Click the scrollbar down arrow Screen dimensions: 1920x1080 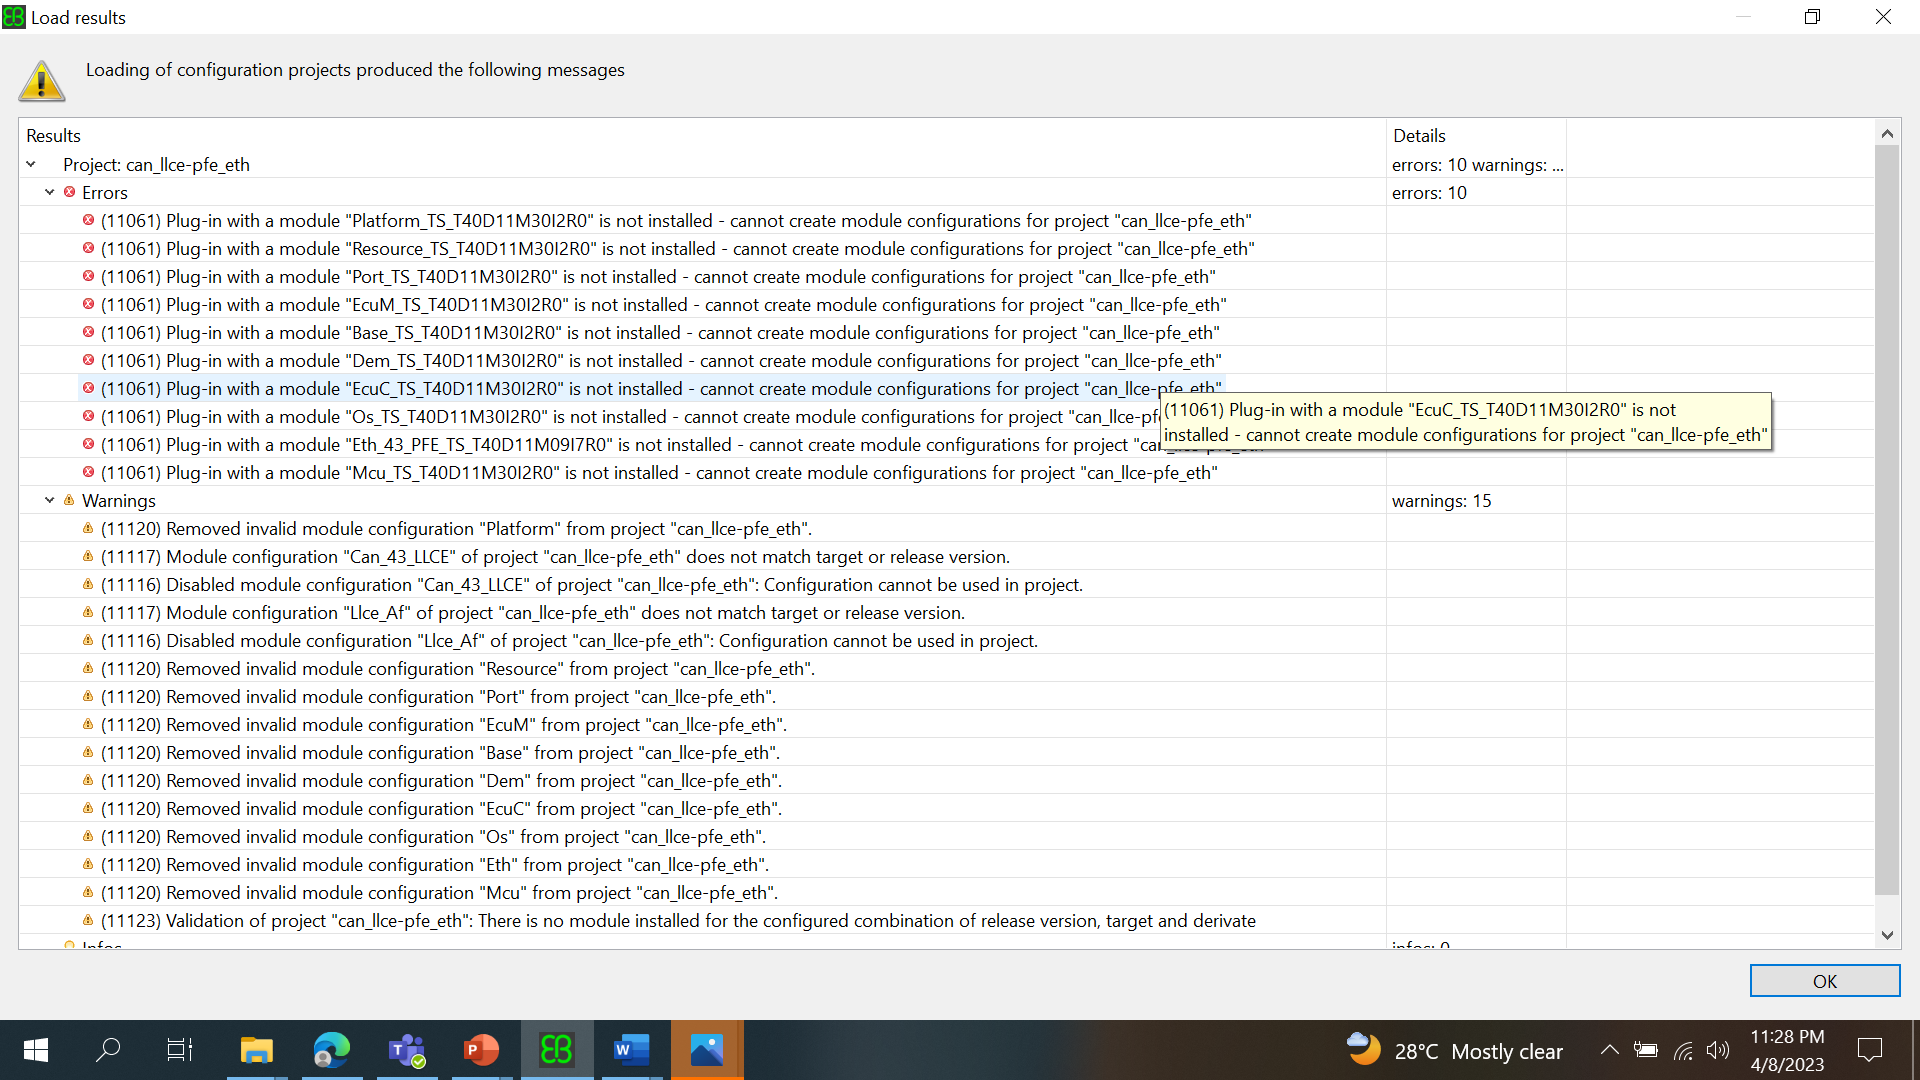[x=1887, y=936]
